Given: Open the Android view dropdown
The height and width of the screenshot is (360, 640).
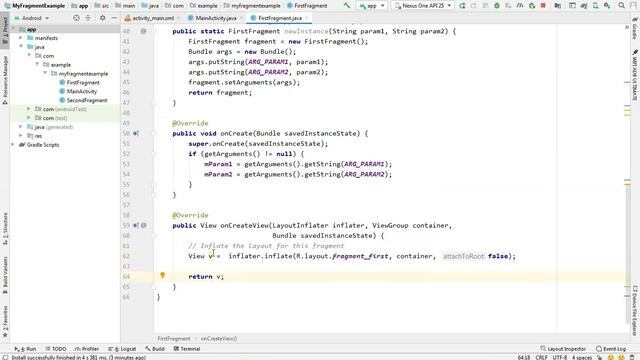Looking at the screenshot, I should click(x=32, y=18).
